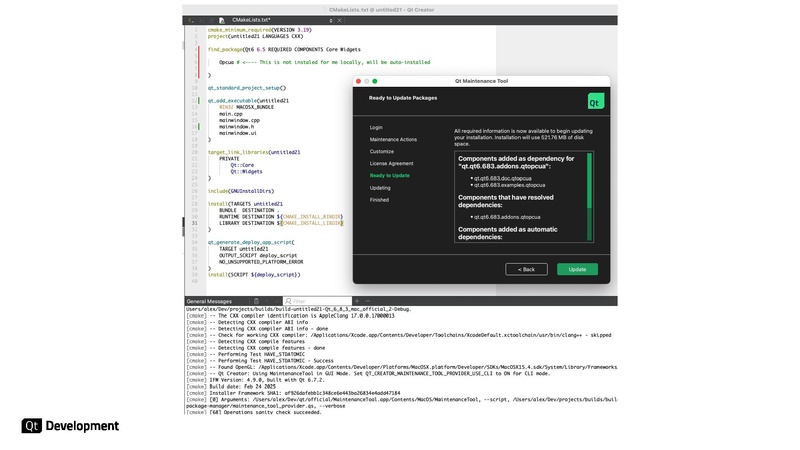This screenshot has width=800, height=450.
Task: Close the CMakeLists.txt document
Action: (x=339, y=20)
